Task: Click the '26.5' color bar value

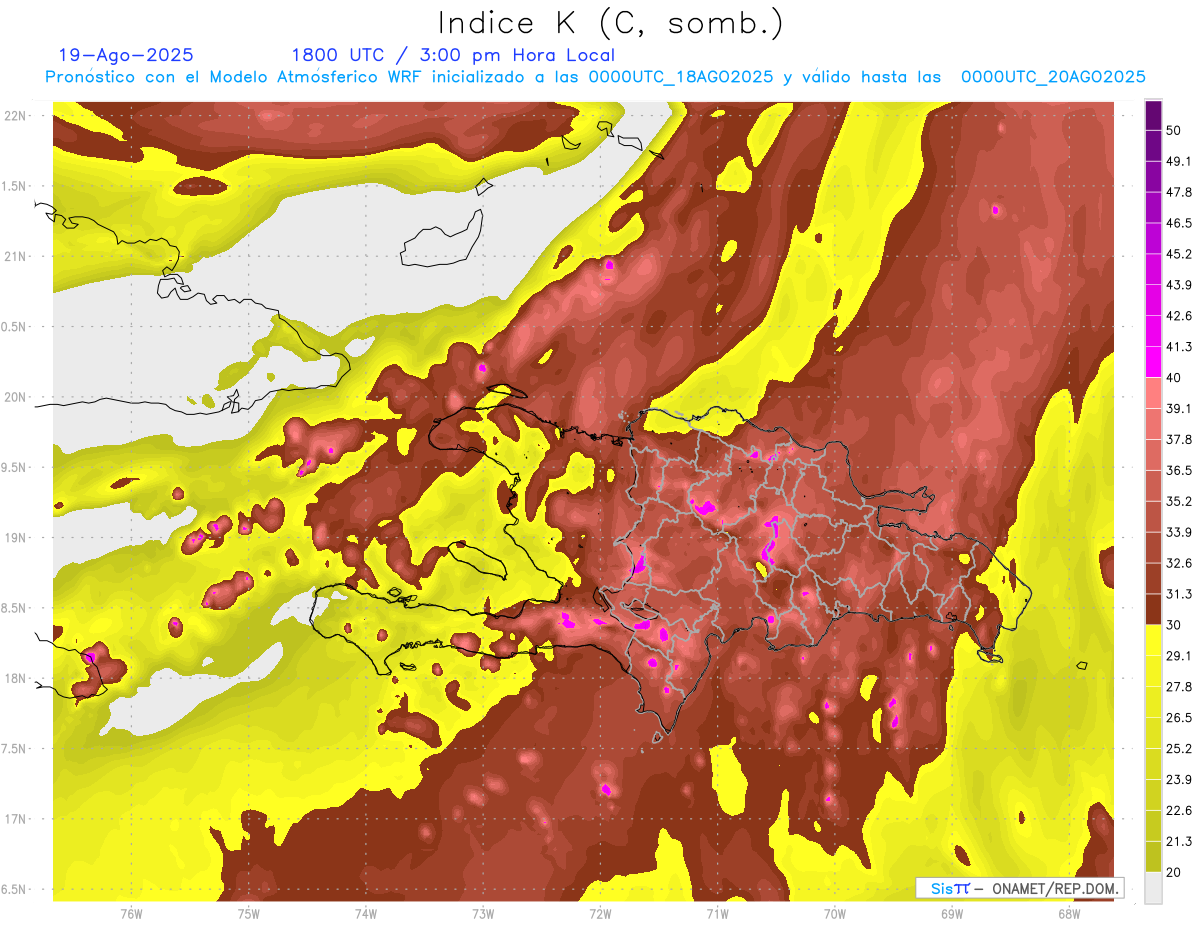Action: pyautogui.click(x=1179, y=718)
